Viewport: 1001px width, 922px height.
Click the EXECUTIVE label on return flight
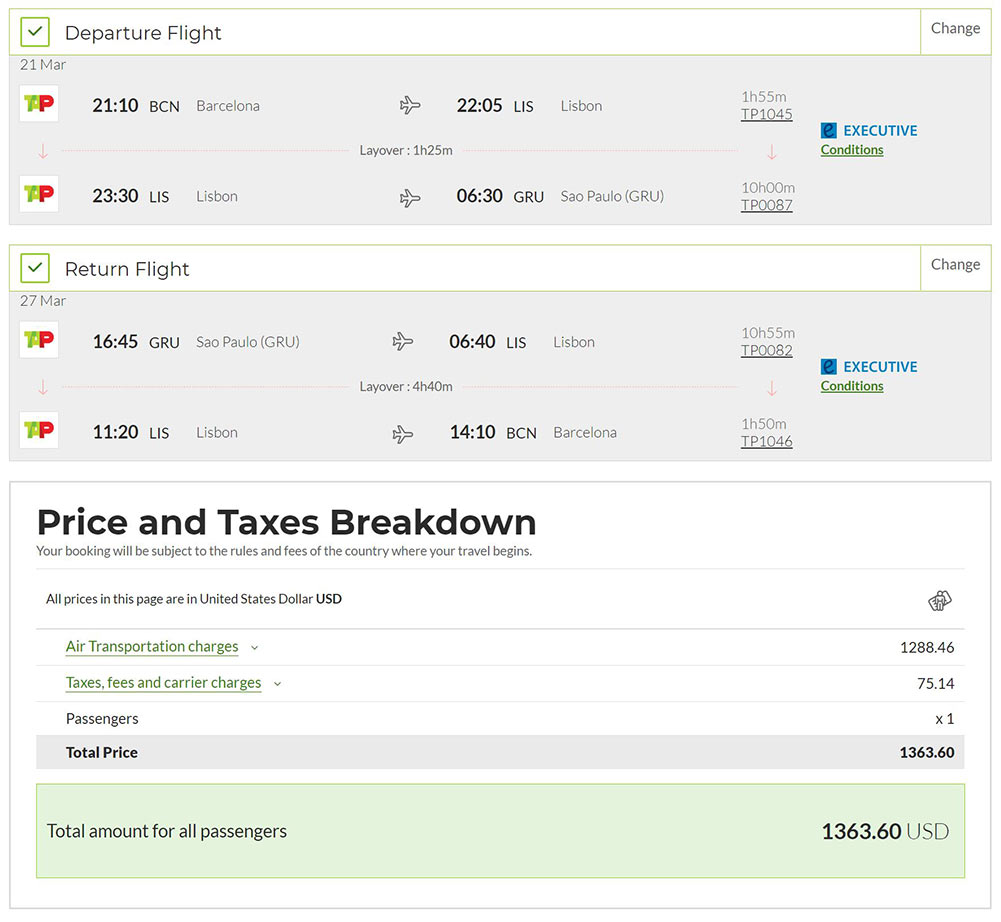[880, 367]
